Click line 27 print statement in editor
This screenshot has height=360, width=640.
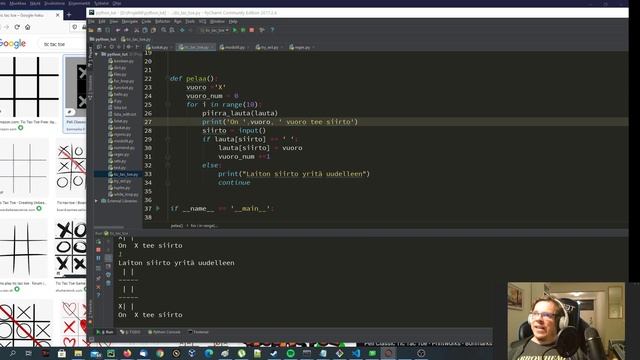coord(280,122)
